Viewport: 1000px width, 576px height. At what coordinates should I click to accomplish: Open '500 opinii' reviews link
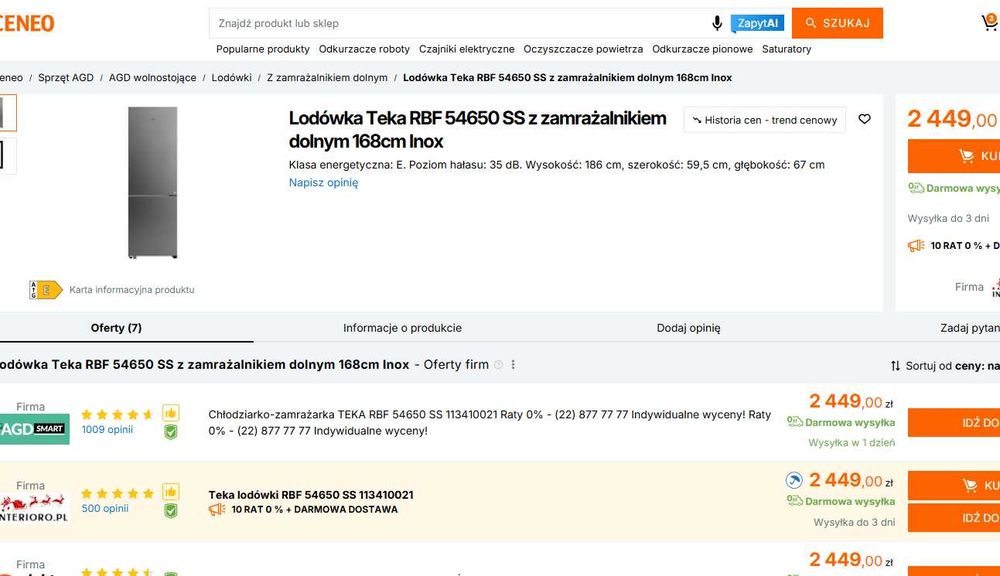pos(105,508)
